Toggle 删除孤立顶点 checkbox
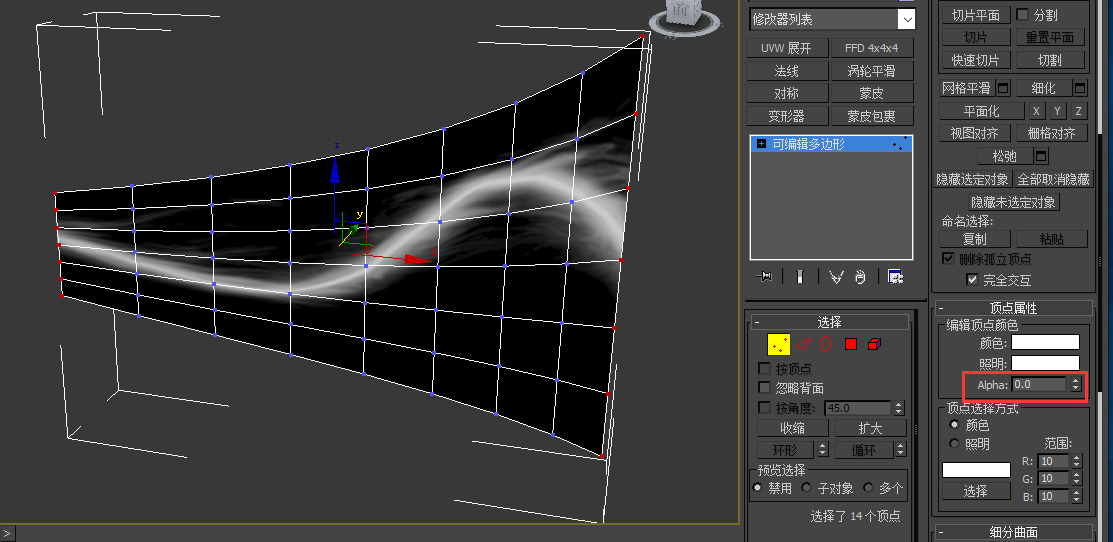 [948, 258]
